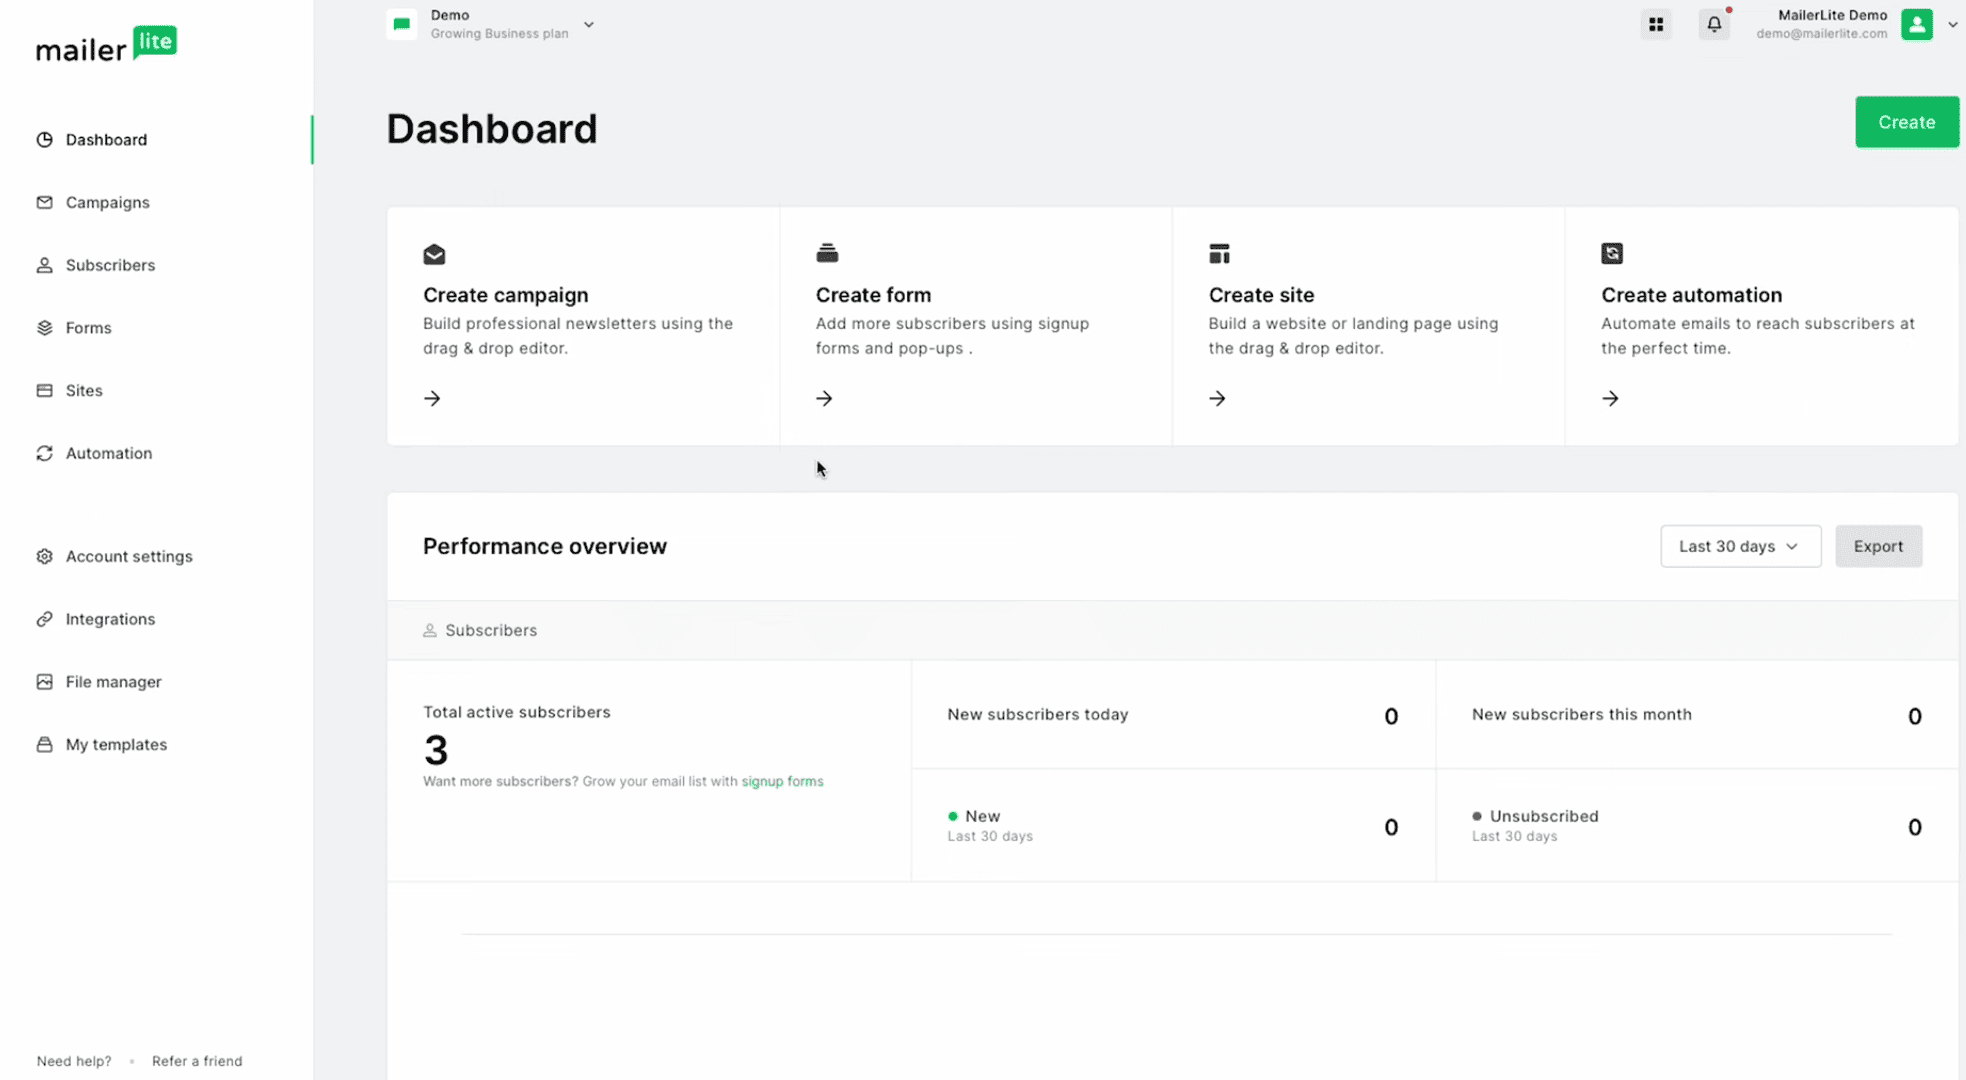Click the arrow under Create automation
Screen dimensions: 1966x1080
(1610, 398)
